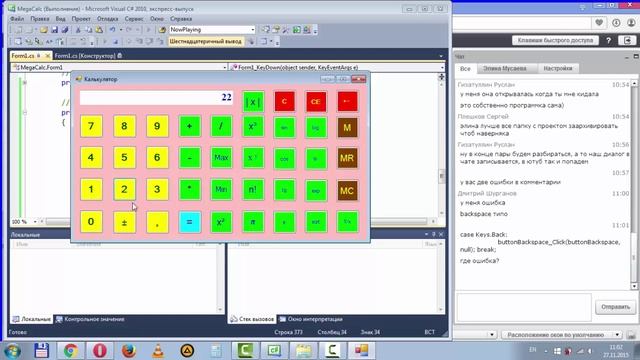The image size is (640, 360).
Task: Click the log function key
Action: [316, 127]
